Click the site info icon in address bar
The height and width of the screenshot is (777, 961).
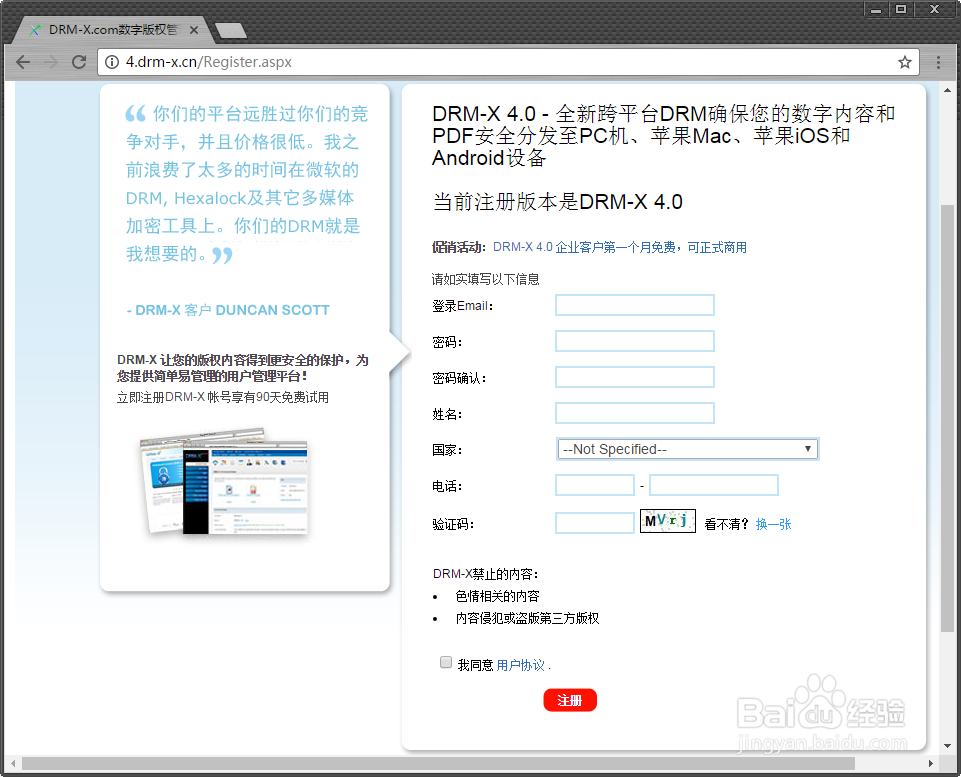[x=112, y=62]
